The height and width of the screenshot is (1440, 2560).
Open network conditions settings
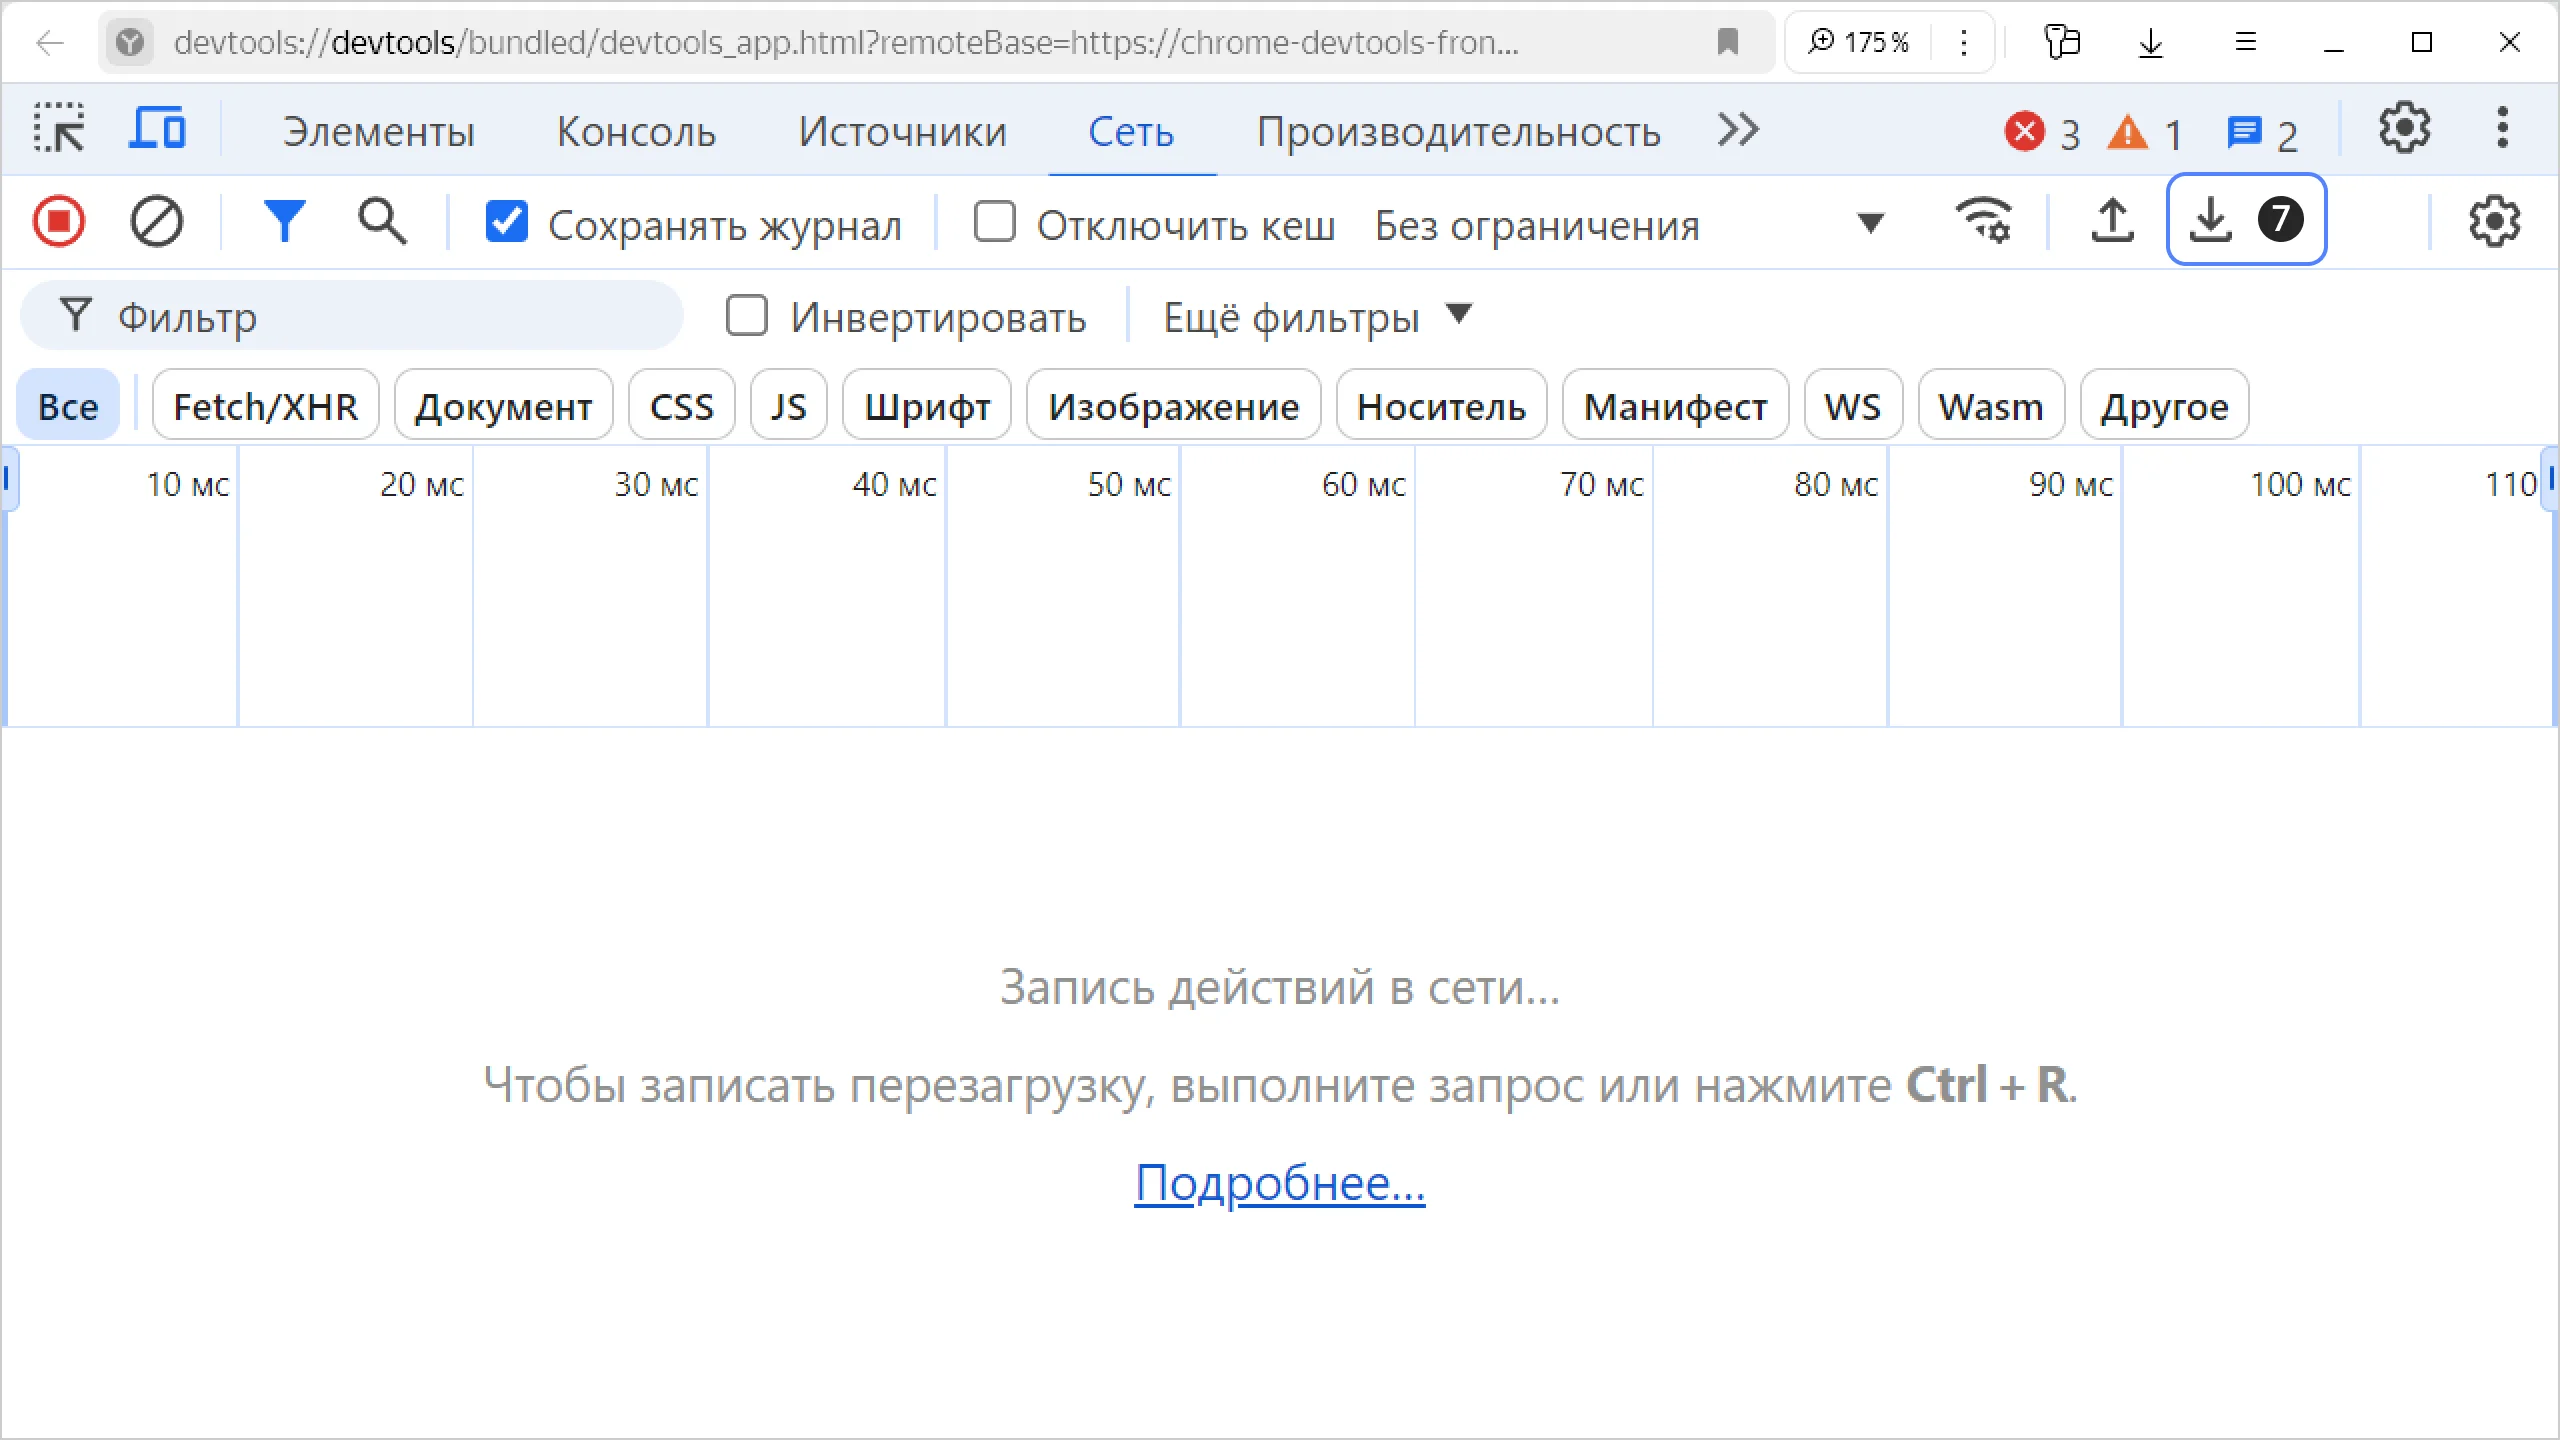click(x=1985, y=220)
